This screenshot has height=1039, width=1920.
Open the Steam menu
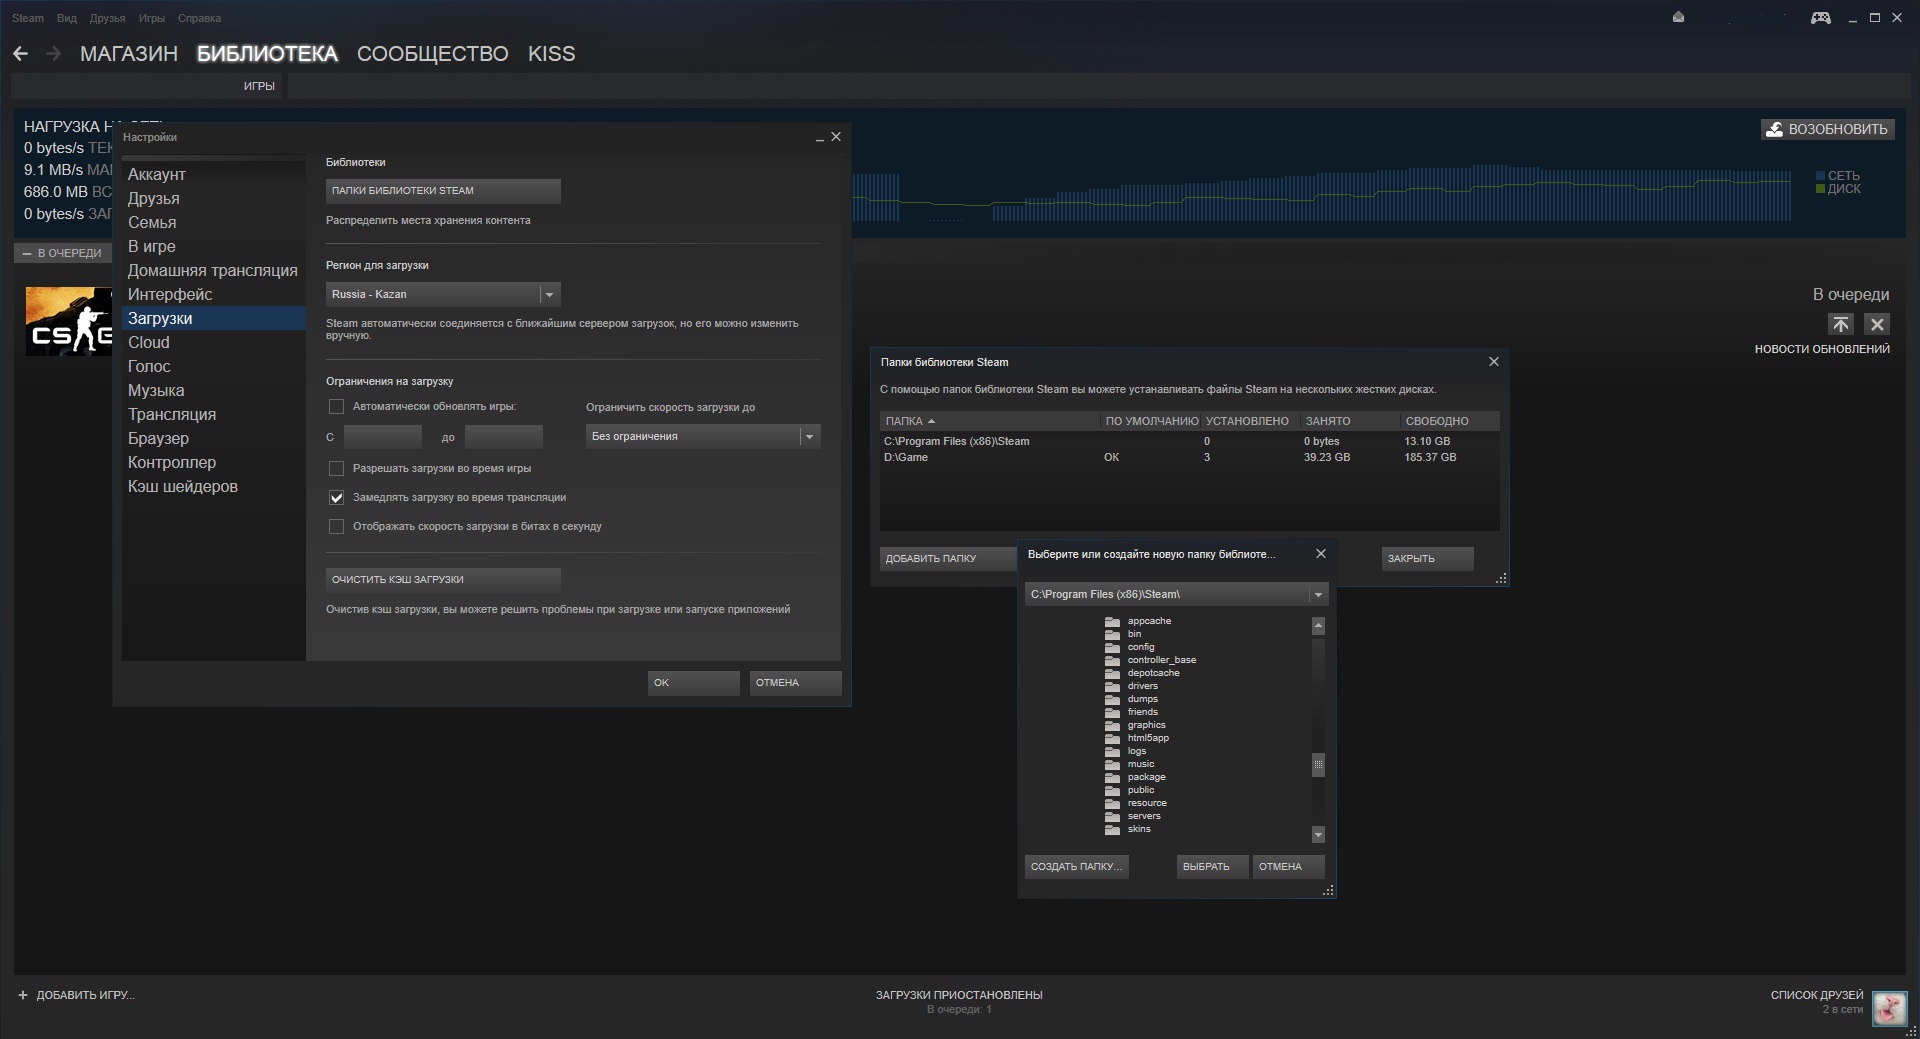pos(28,18)
